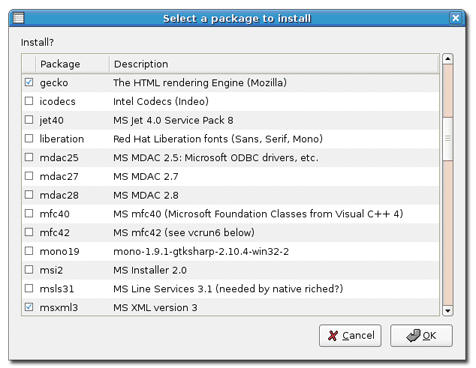Select "MS Line Services 3.1" description
Screen dimensions: 476x368
[x=228, y=289]
